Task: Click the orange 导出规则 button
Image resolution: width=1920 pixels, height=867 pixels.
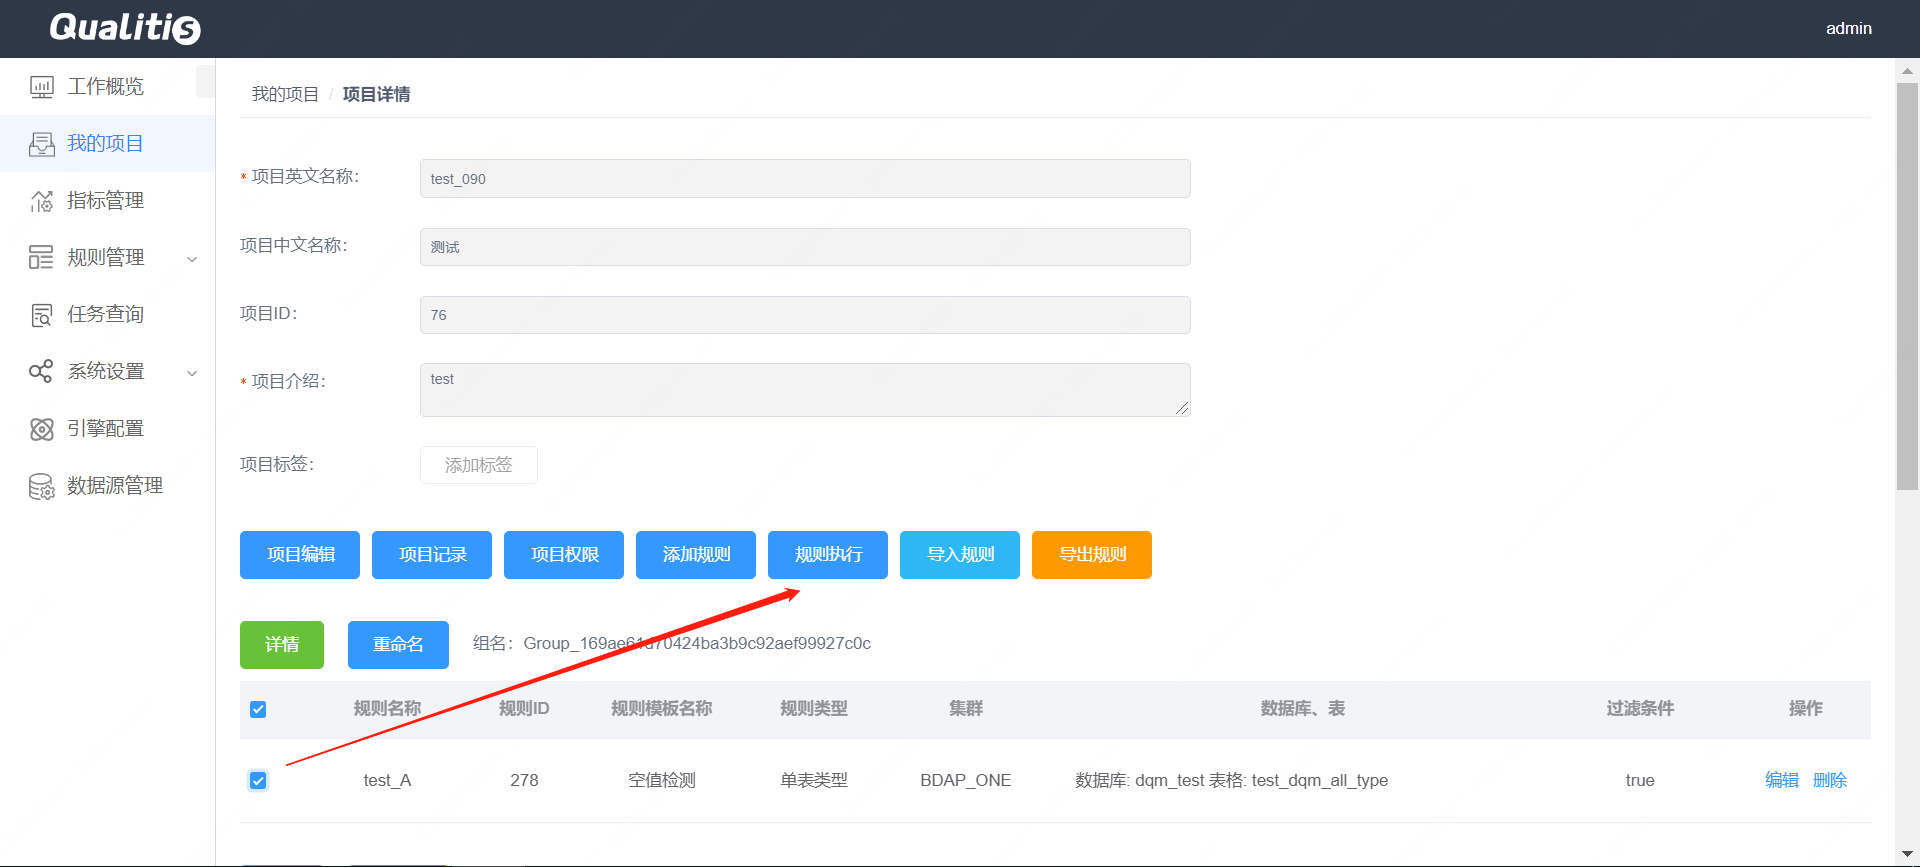Action: click(1091, 555)
